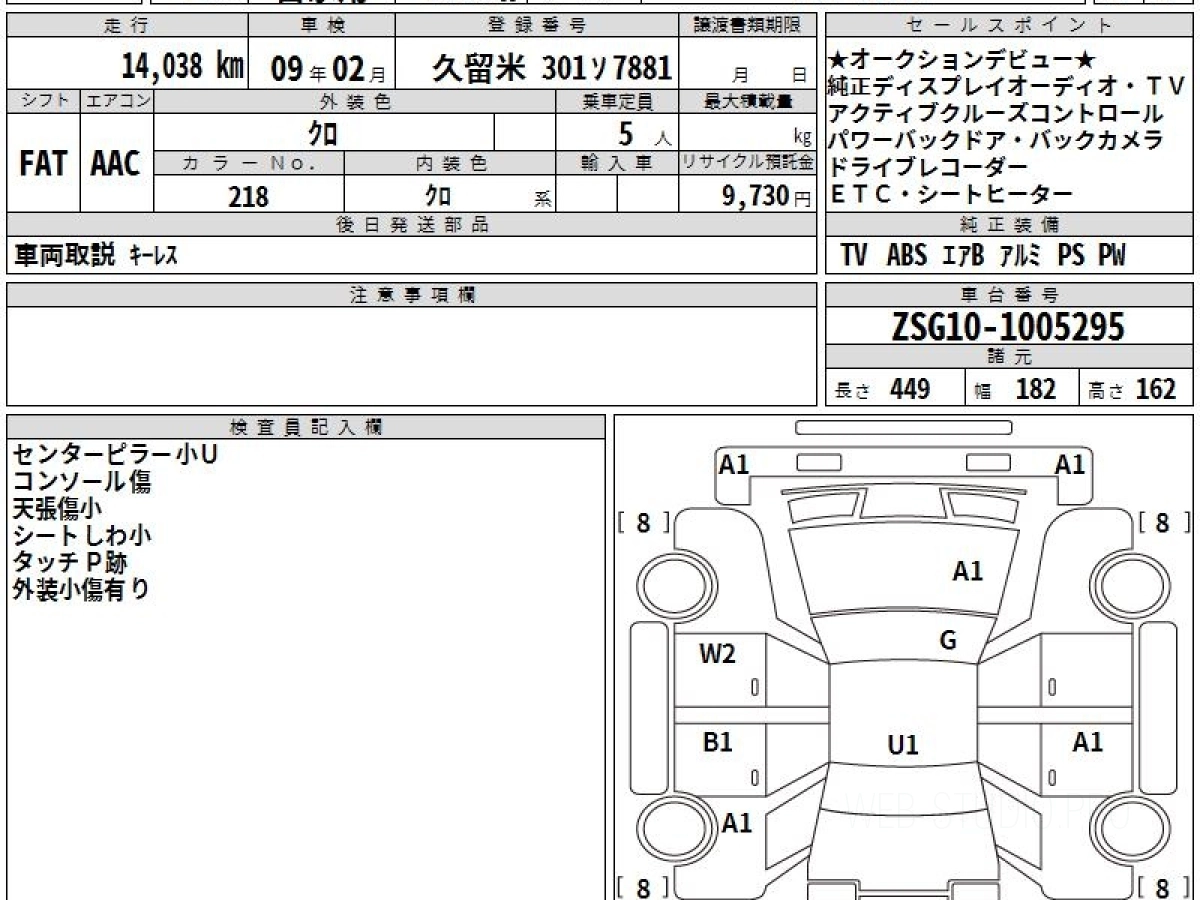Click the 検査員記入欄 header
Viewport: 1200px width, 900px height.
pos(306,427)
